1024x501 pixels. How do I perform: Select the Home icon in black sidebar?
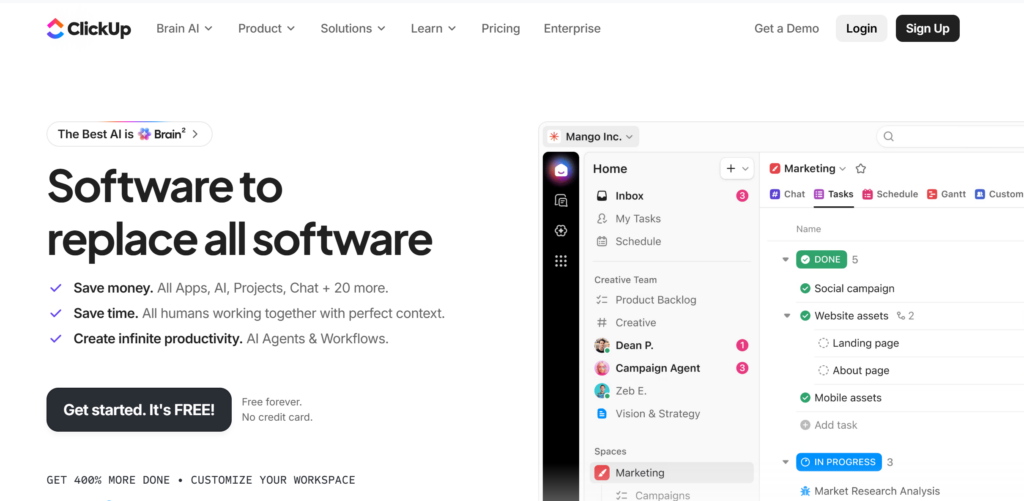pos(561,170)
